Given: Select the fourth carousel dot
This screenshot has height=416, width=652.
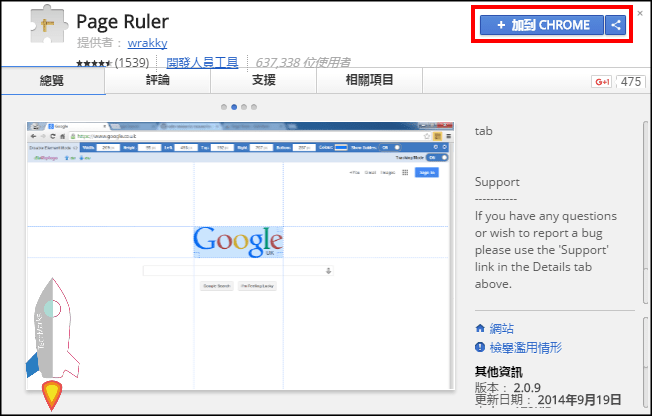Looking at the screenshot, I should (x=254, y=107).
